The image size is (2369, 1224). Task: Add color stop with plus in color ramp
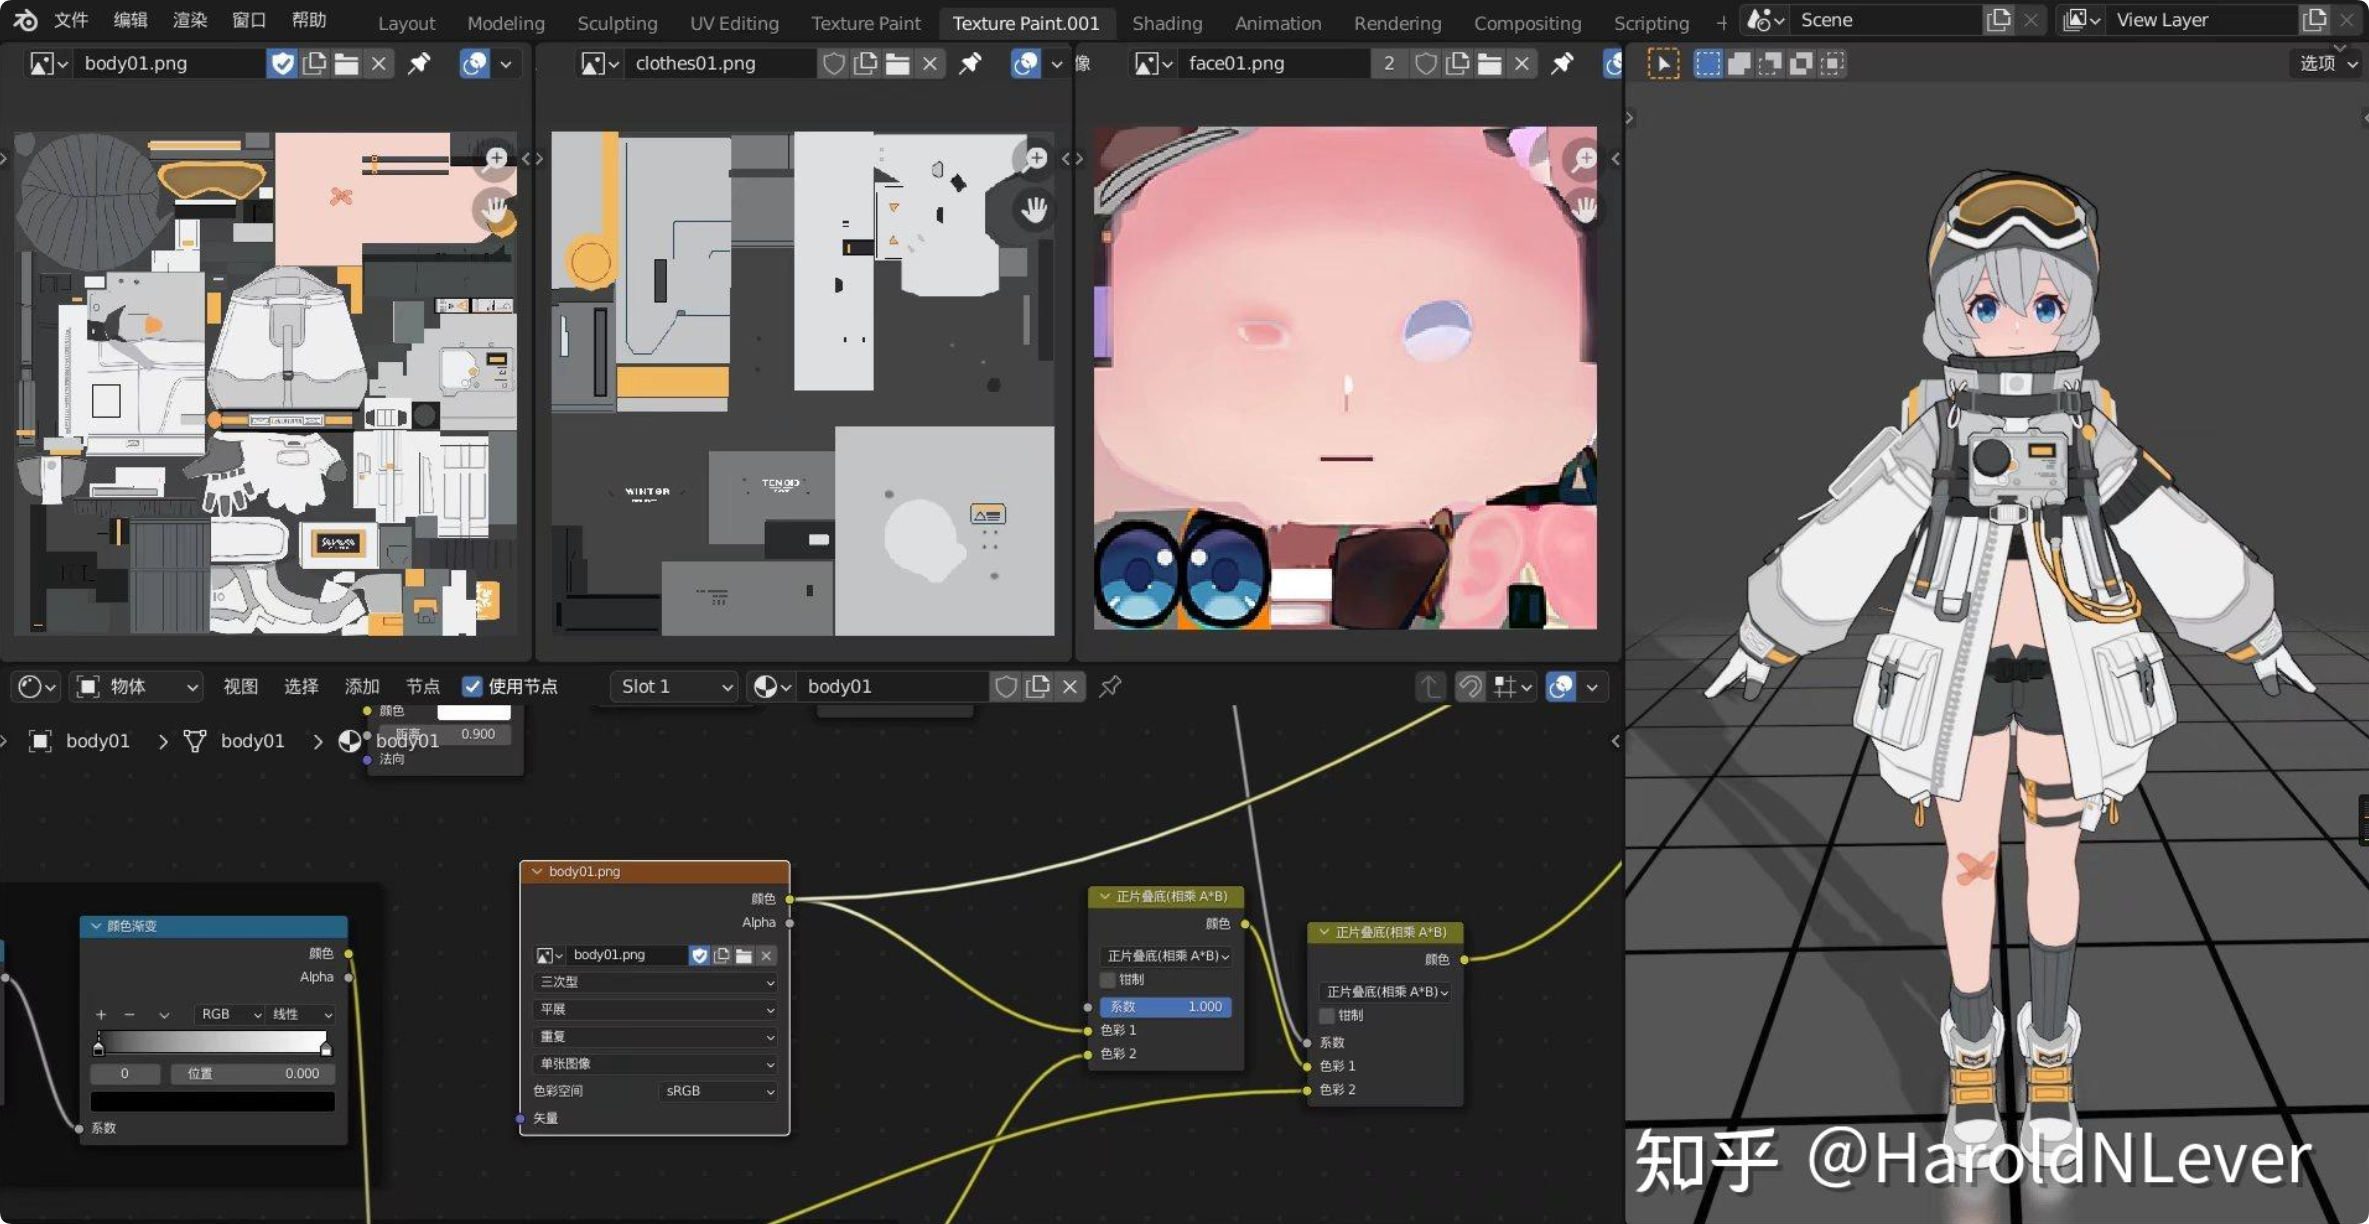[x=100, y=1015]
